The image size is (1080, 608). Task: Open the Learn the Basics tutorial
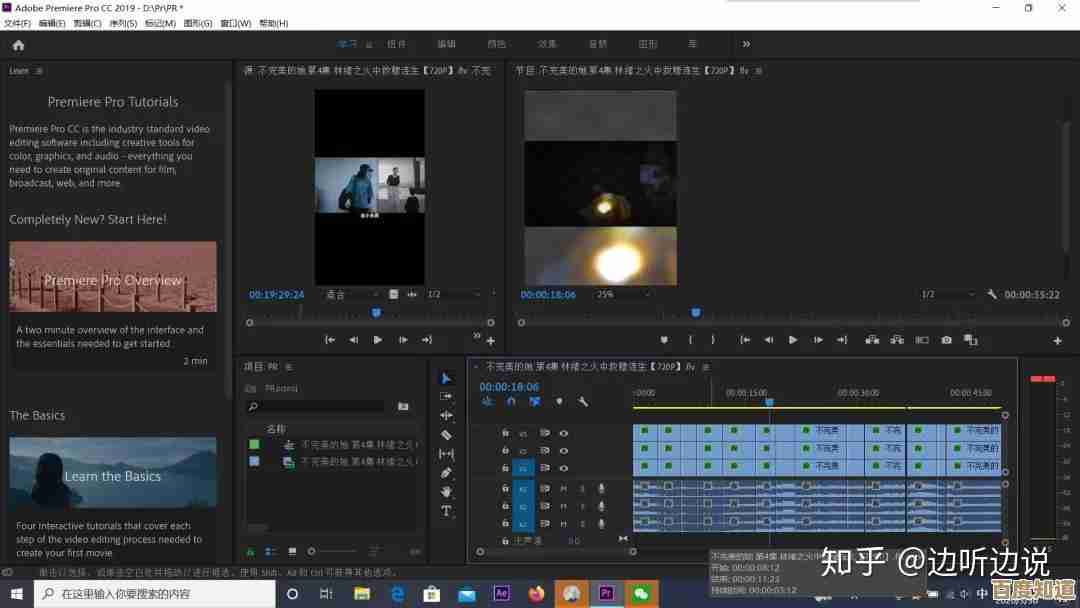(x=113, y=476)
